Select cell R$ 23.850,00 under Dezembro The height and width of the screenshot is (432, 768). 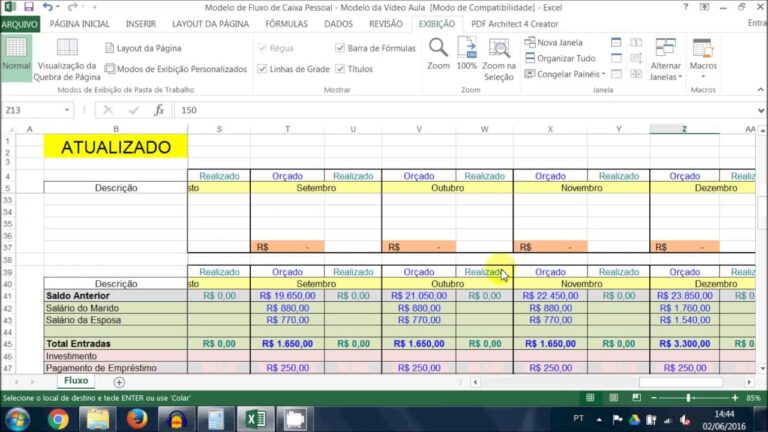coord(684,296)
